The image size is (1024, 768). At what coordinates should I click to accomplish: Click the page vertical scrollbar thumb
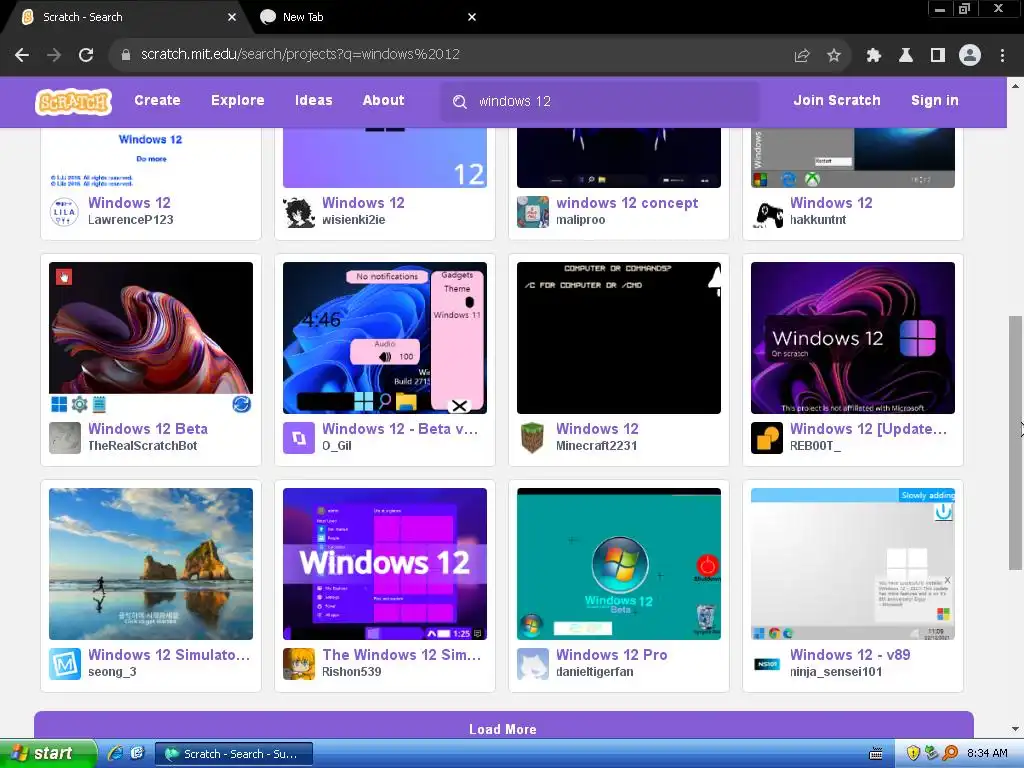click(x=1015, y=443)
